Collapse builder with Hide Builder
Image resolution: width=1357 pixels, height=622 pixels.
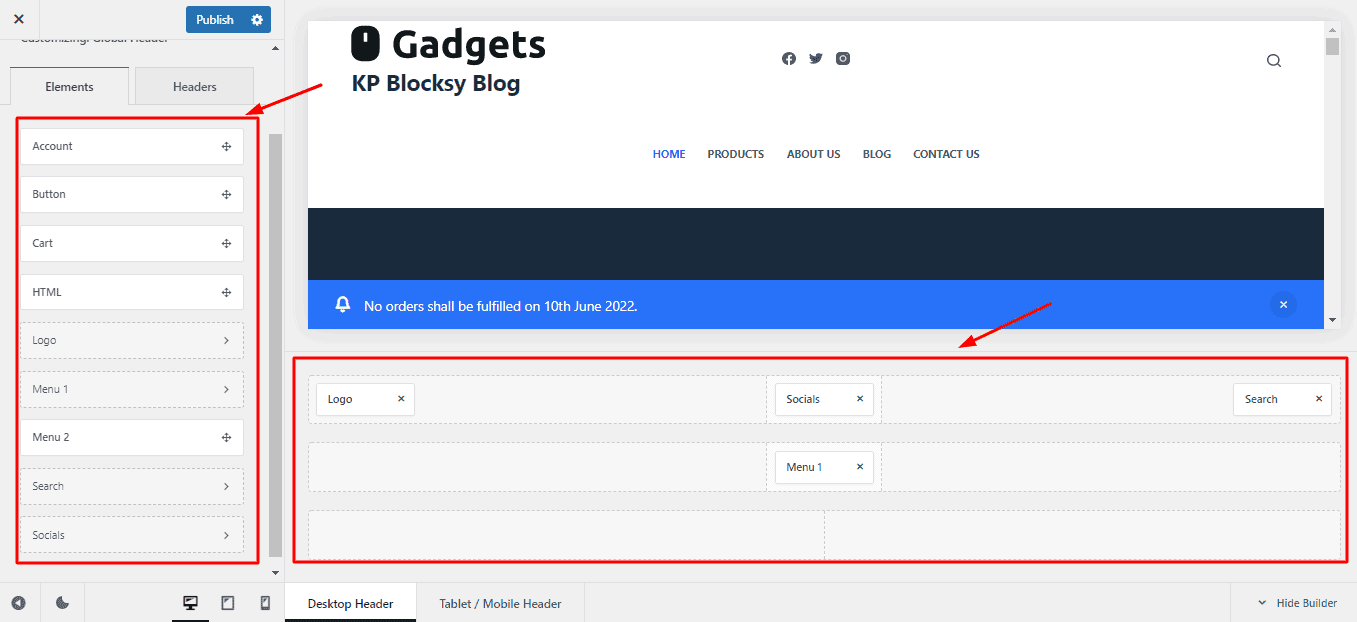coord(1297,603)
